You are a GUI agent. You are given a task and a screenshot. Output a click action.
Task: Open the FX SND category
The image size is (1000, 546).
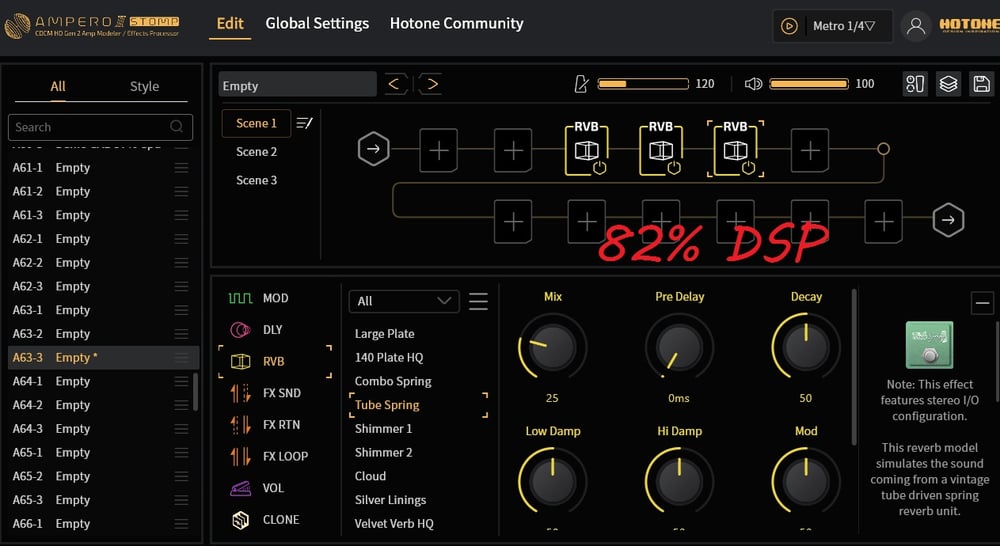point(264,393)
